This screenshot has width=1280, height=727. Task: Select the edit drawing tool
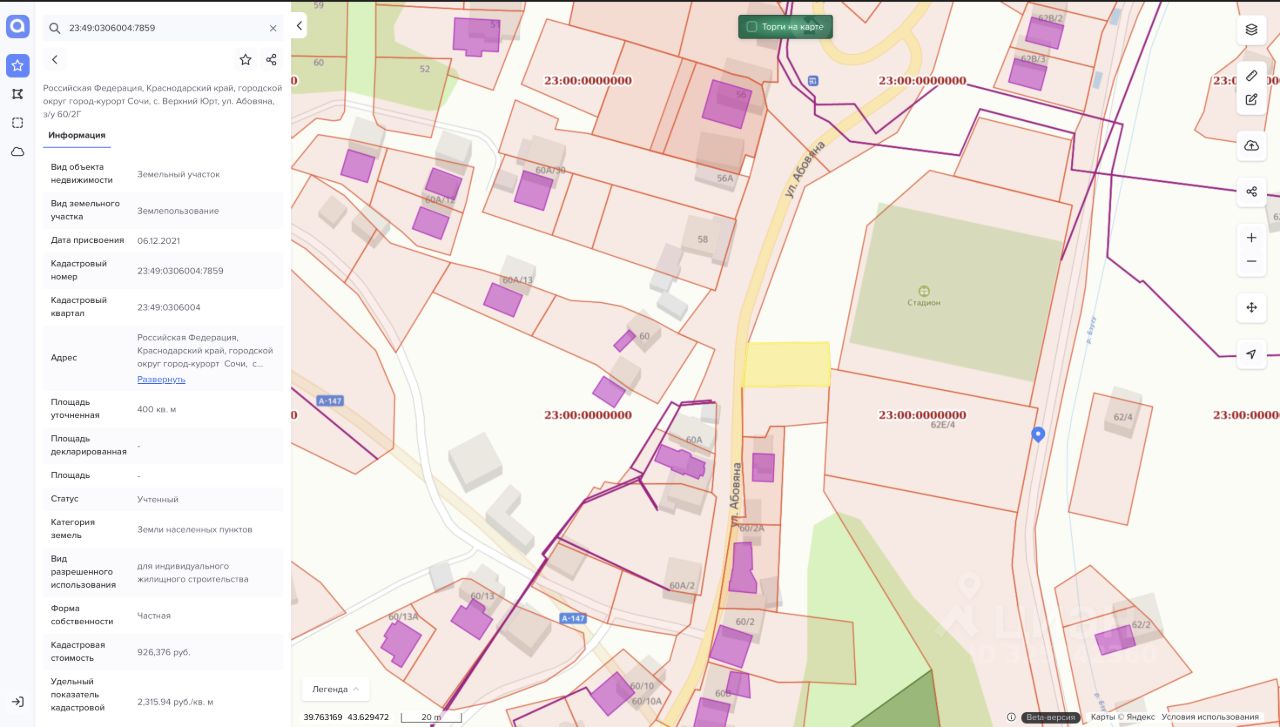1251,99
